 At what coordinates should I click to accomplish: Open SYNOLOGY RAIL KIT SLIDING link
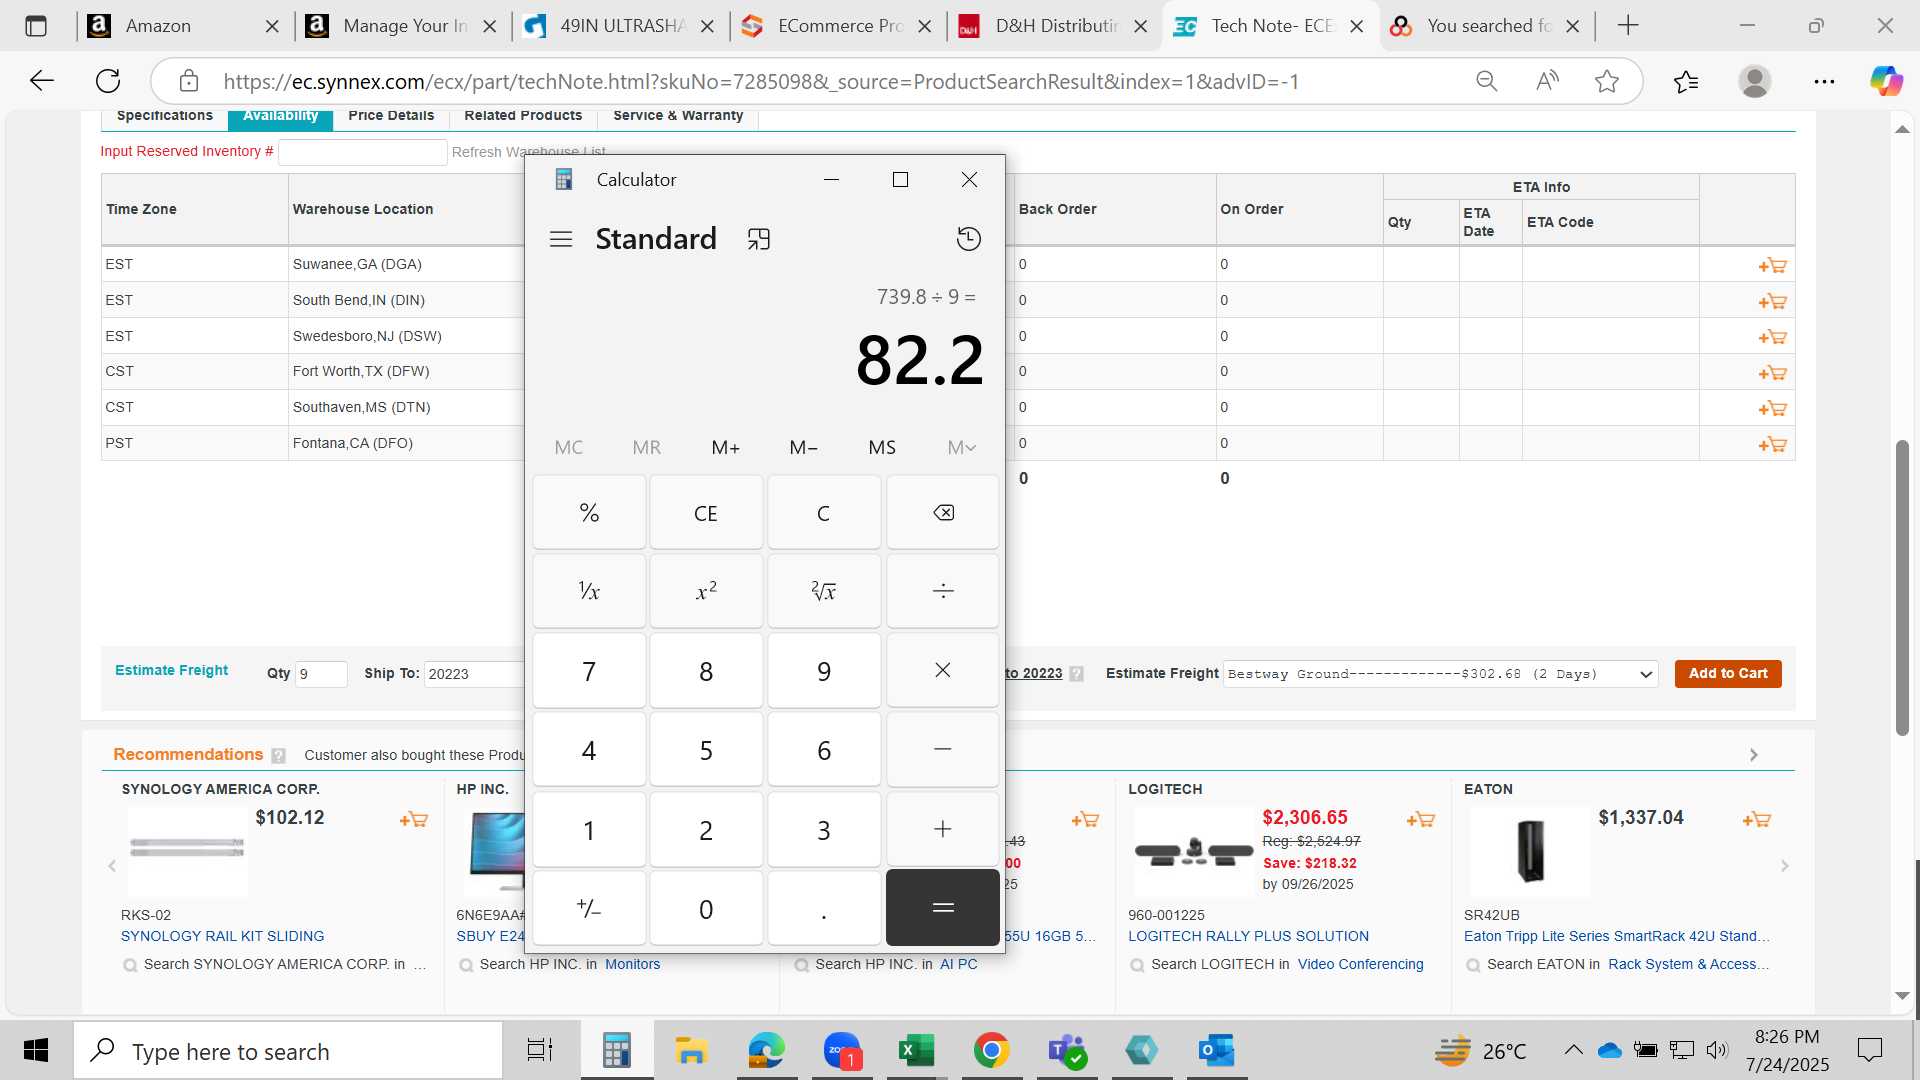pos(222,936)
